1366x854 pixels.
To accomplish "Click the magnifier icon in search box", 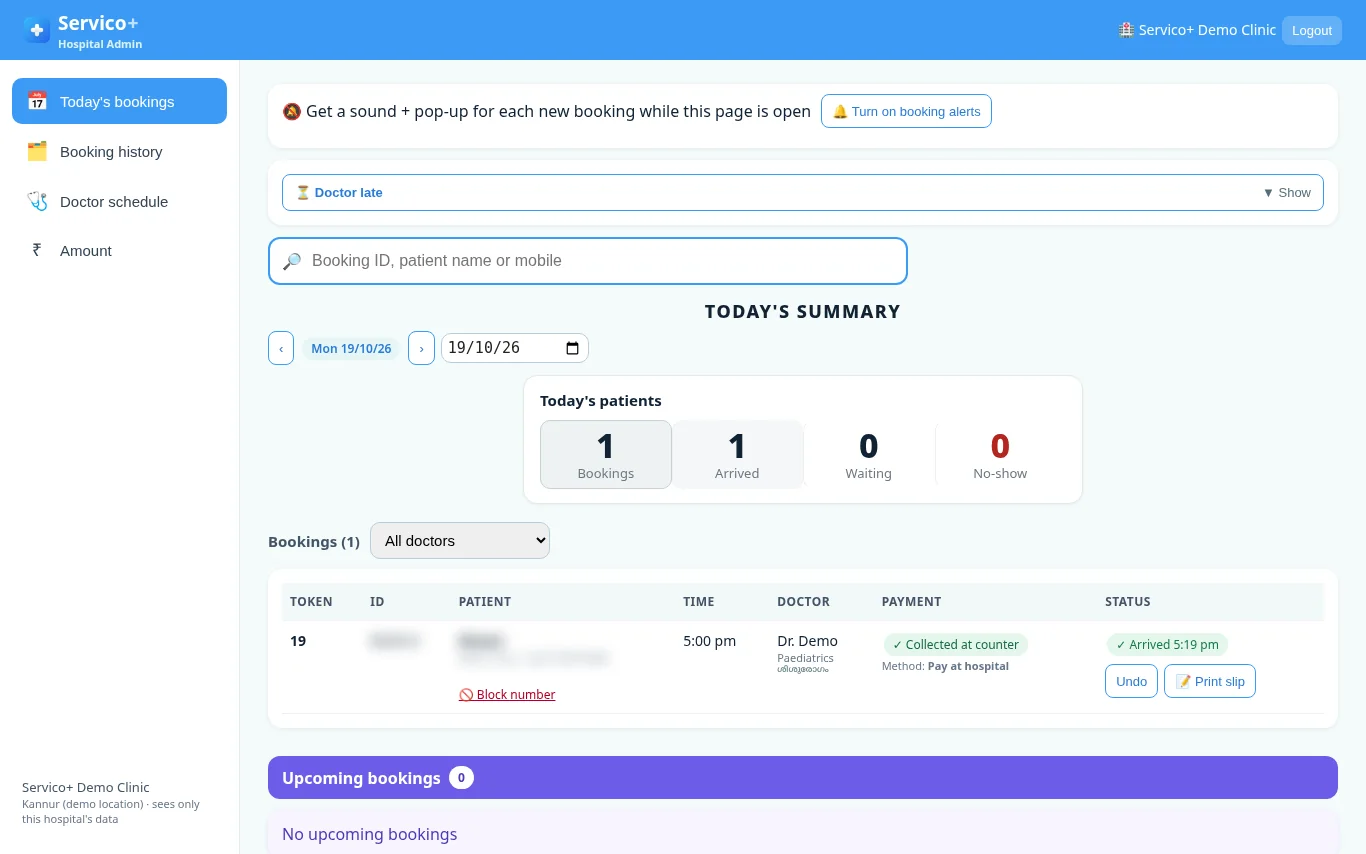I will point(292,261).
